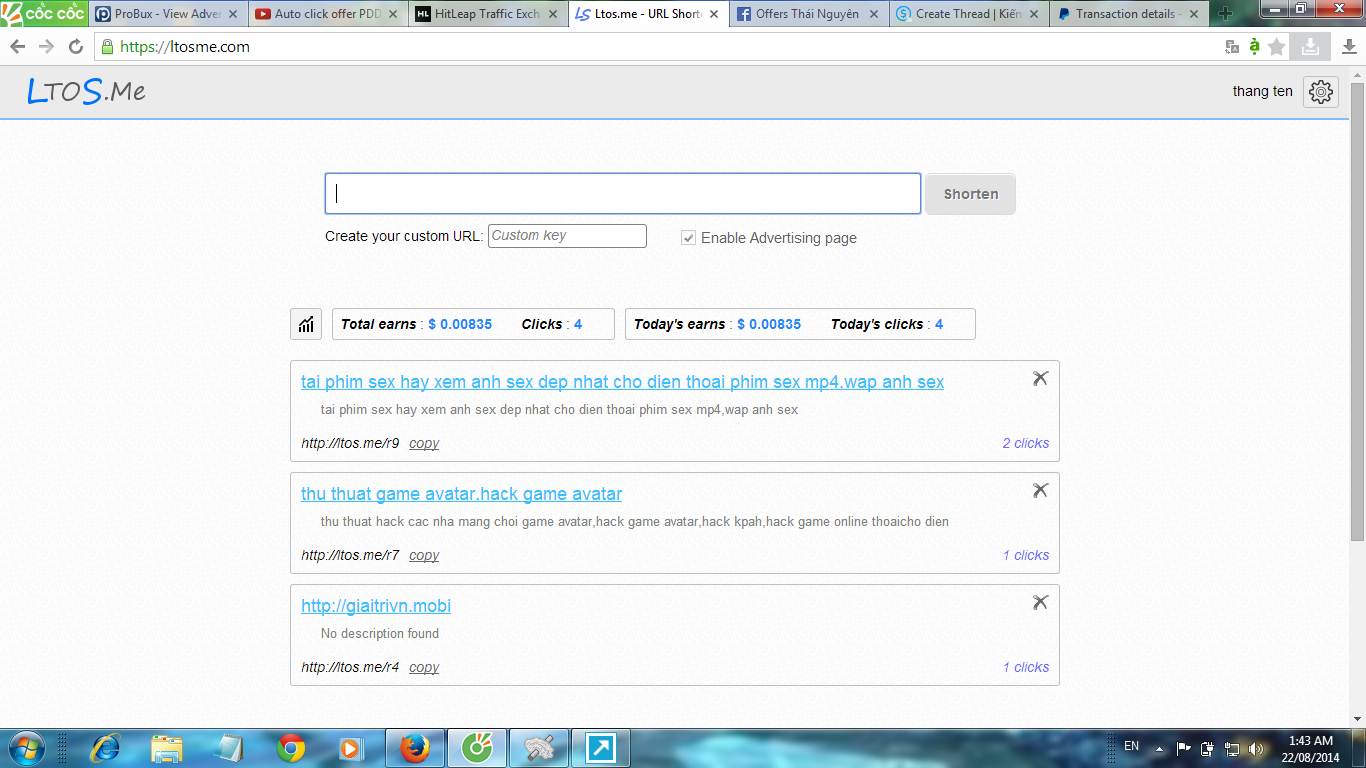Switch to the HitLeap Traffic Exch tab

pyautogui.click(x=487, y=14)
